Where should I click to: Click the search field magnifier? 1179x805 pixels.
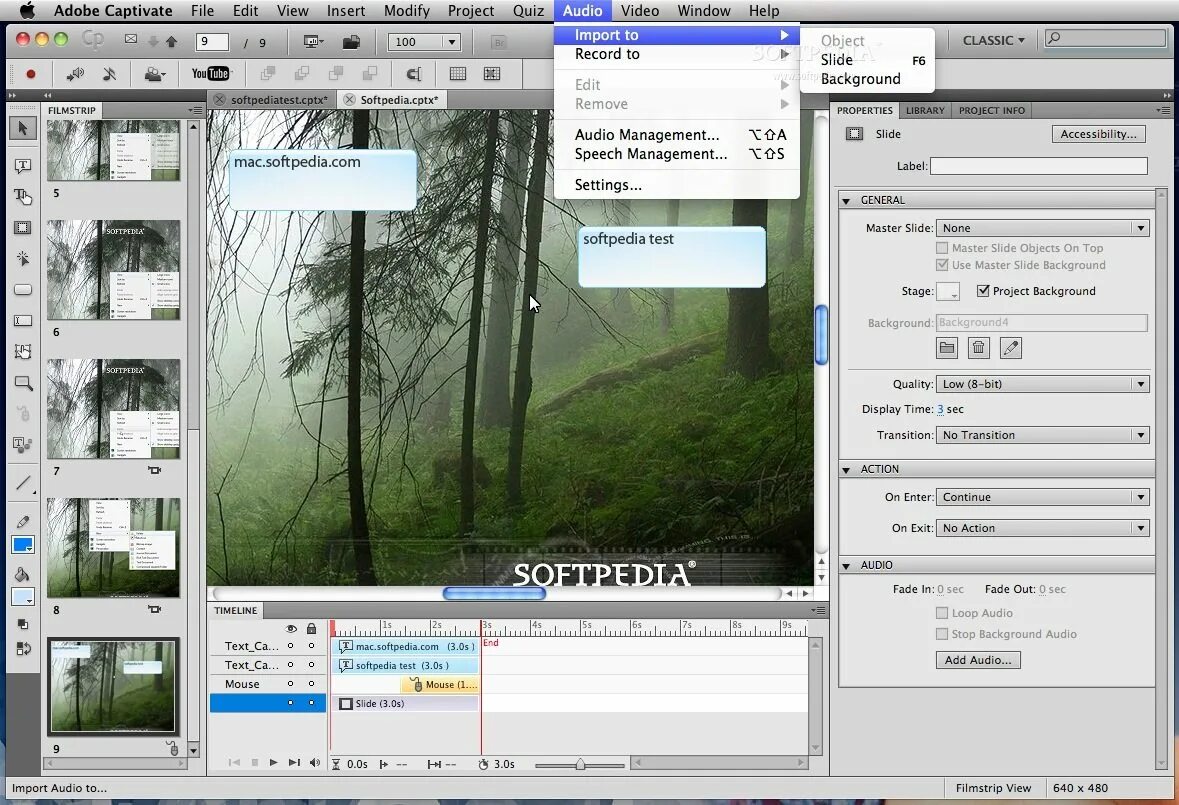(1054, 38)
